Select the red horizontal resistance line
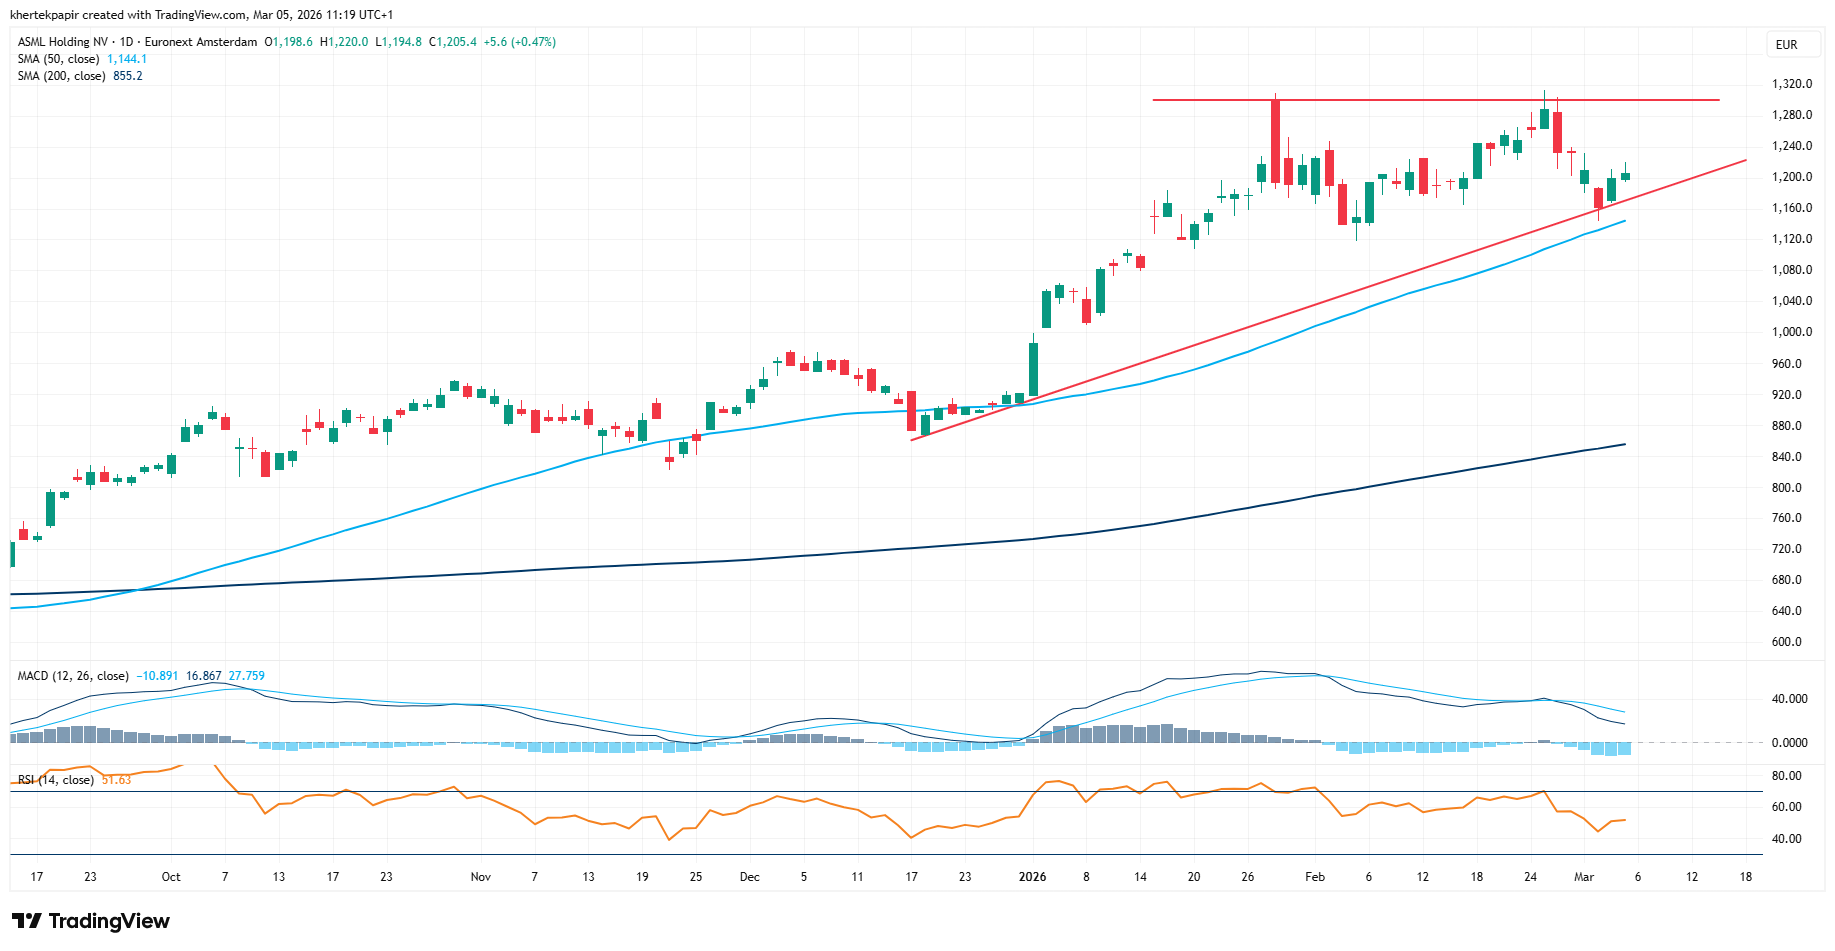 click(1400, 100)
